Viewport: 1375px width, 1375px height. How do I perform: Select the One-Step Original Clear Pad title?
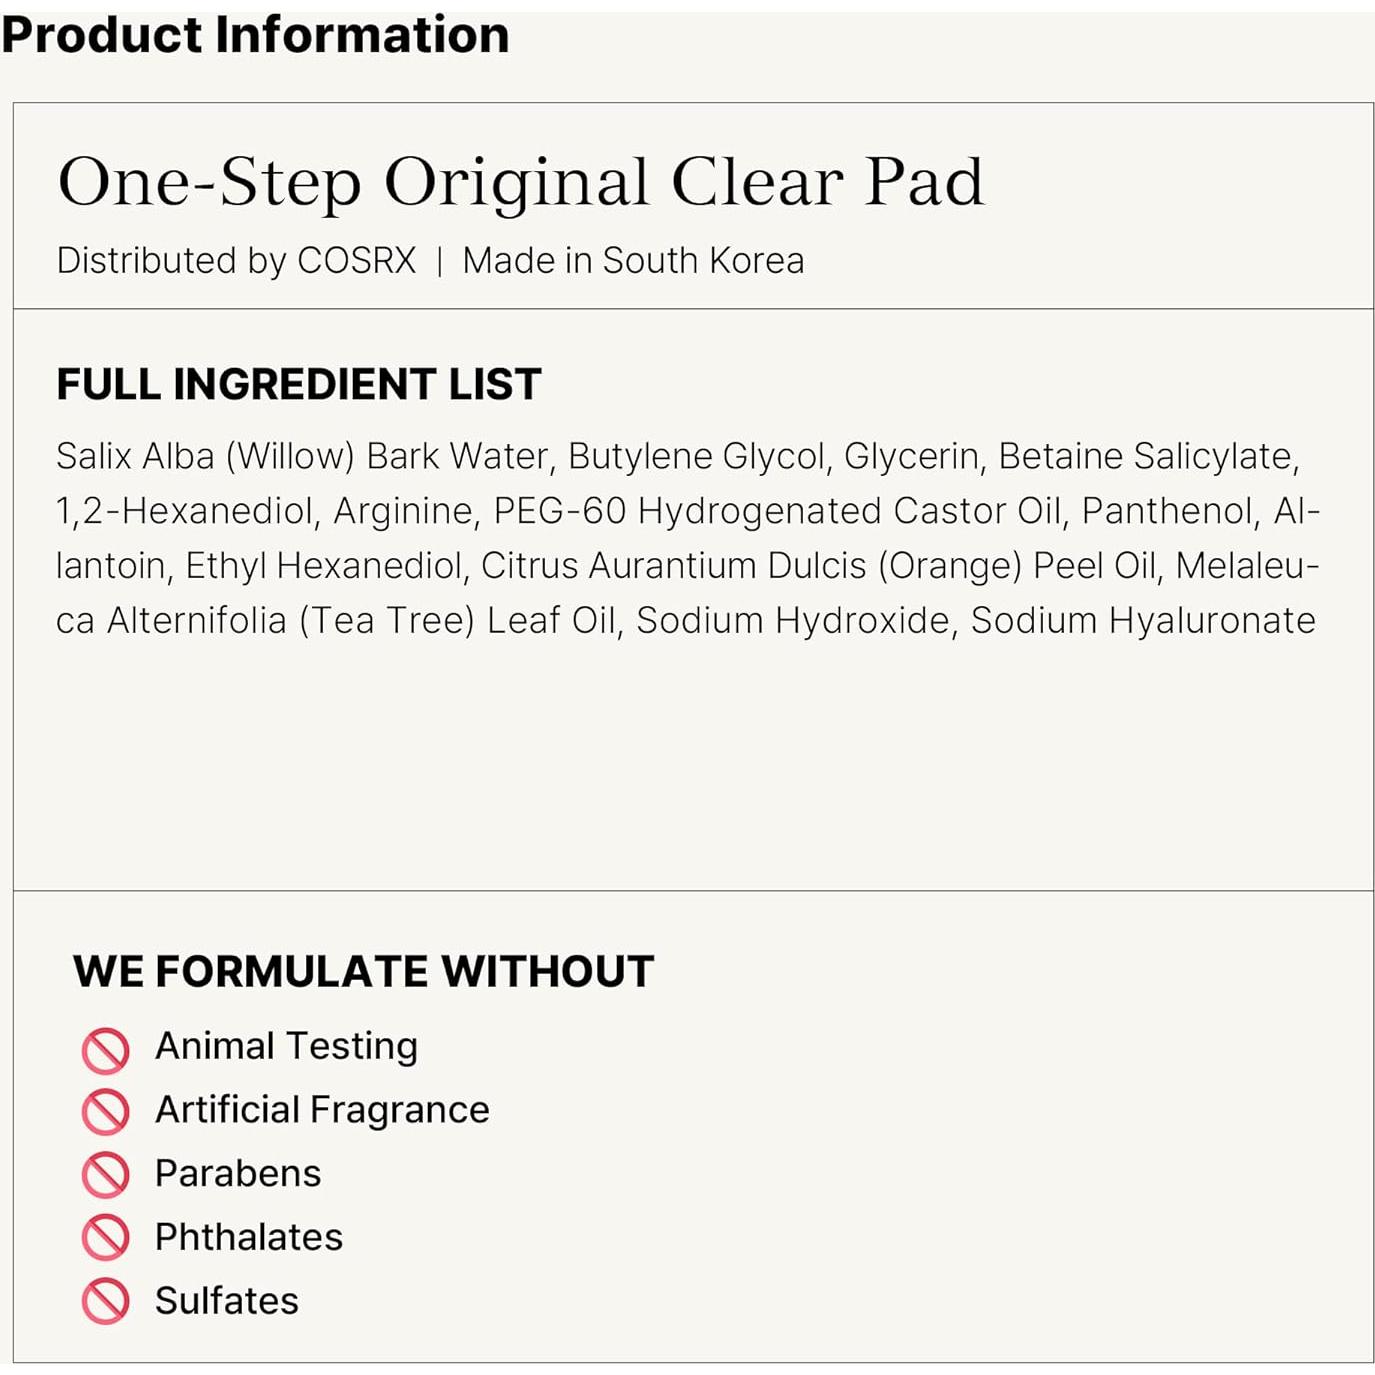(x=521, y=182)
